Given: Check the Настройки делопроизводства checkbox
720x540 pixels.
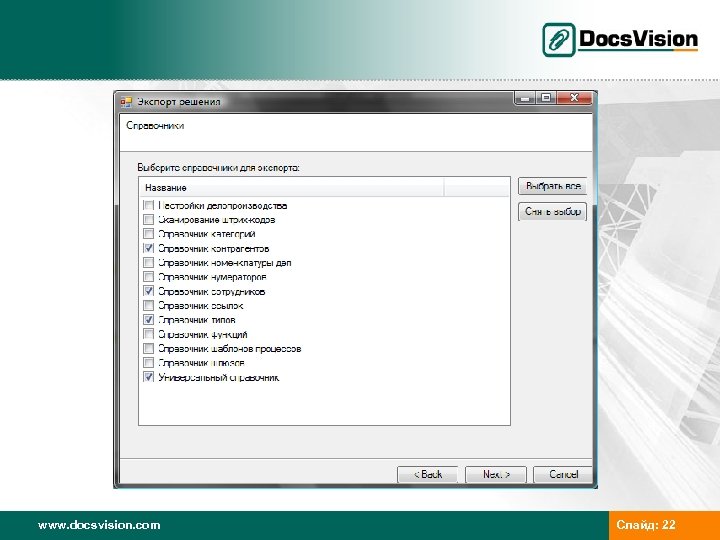Looking at the screenshot, I should tap(148, 205).
